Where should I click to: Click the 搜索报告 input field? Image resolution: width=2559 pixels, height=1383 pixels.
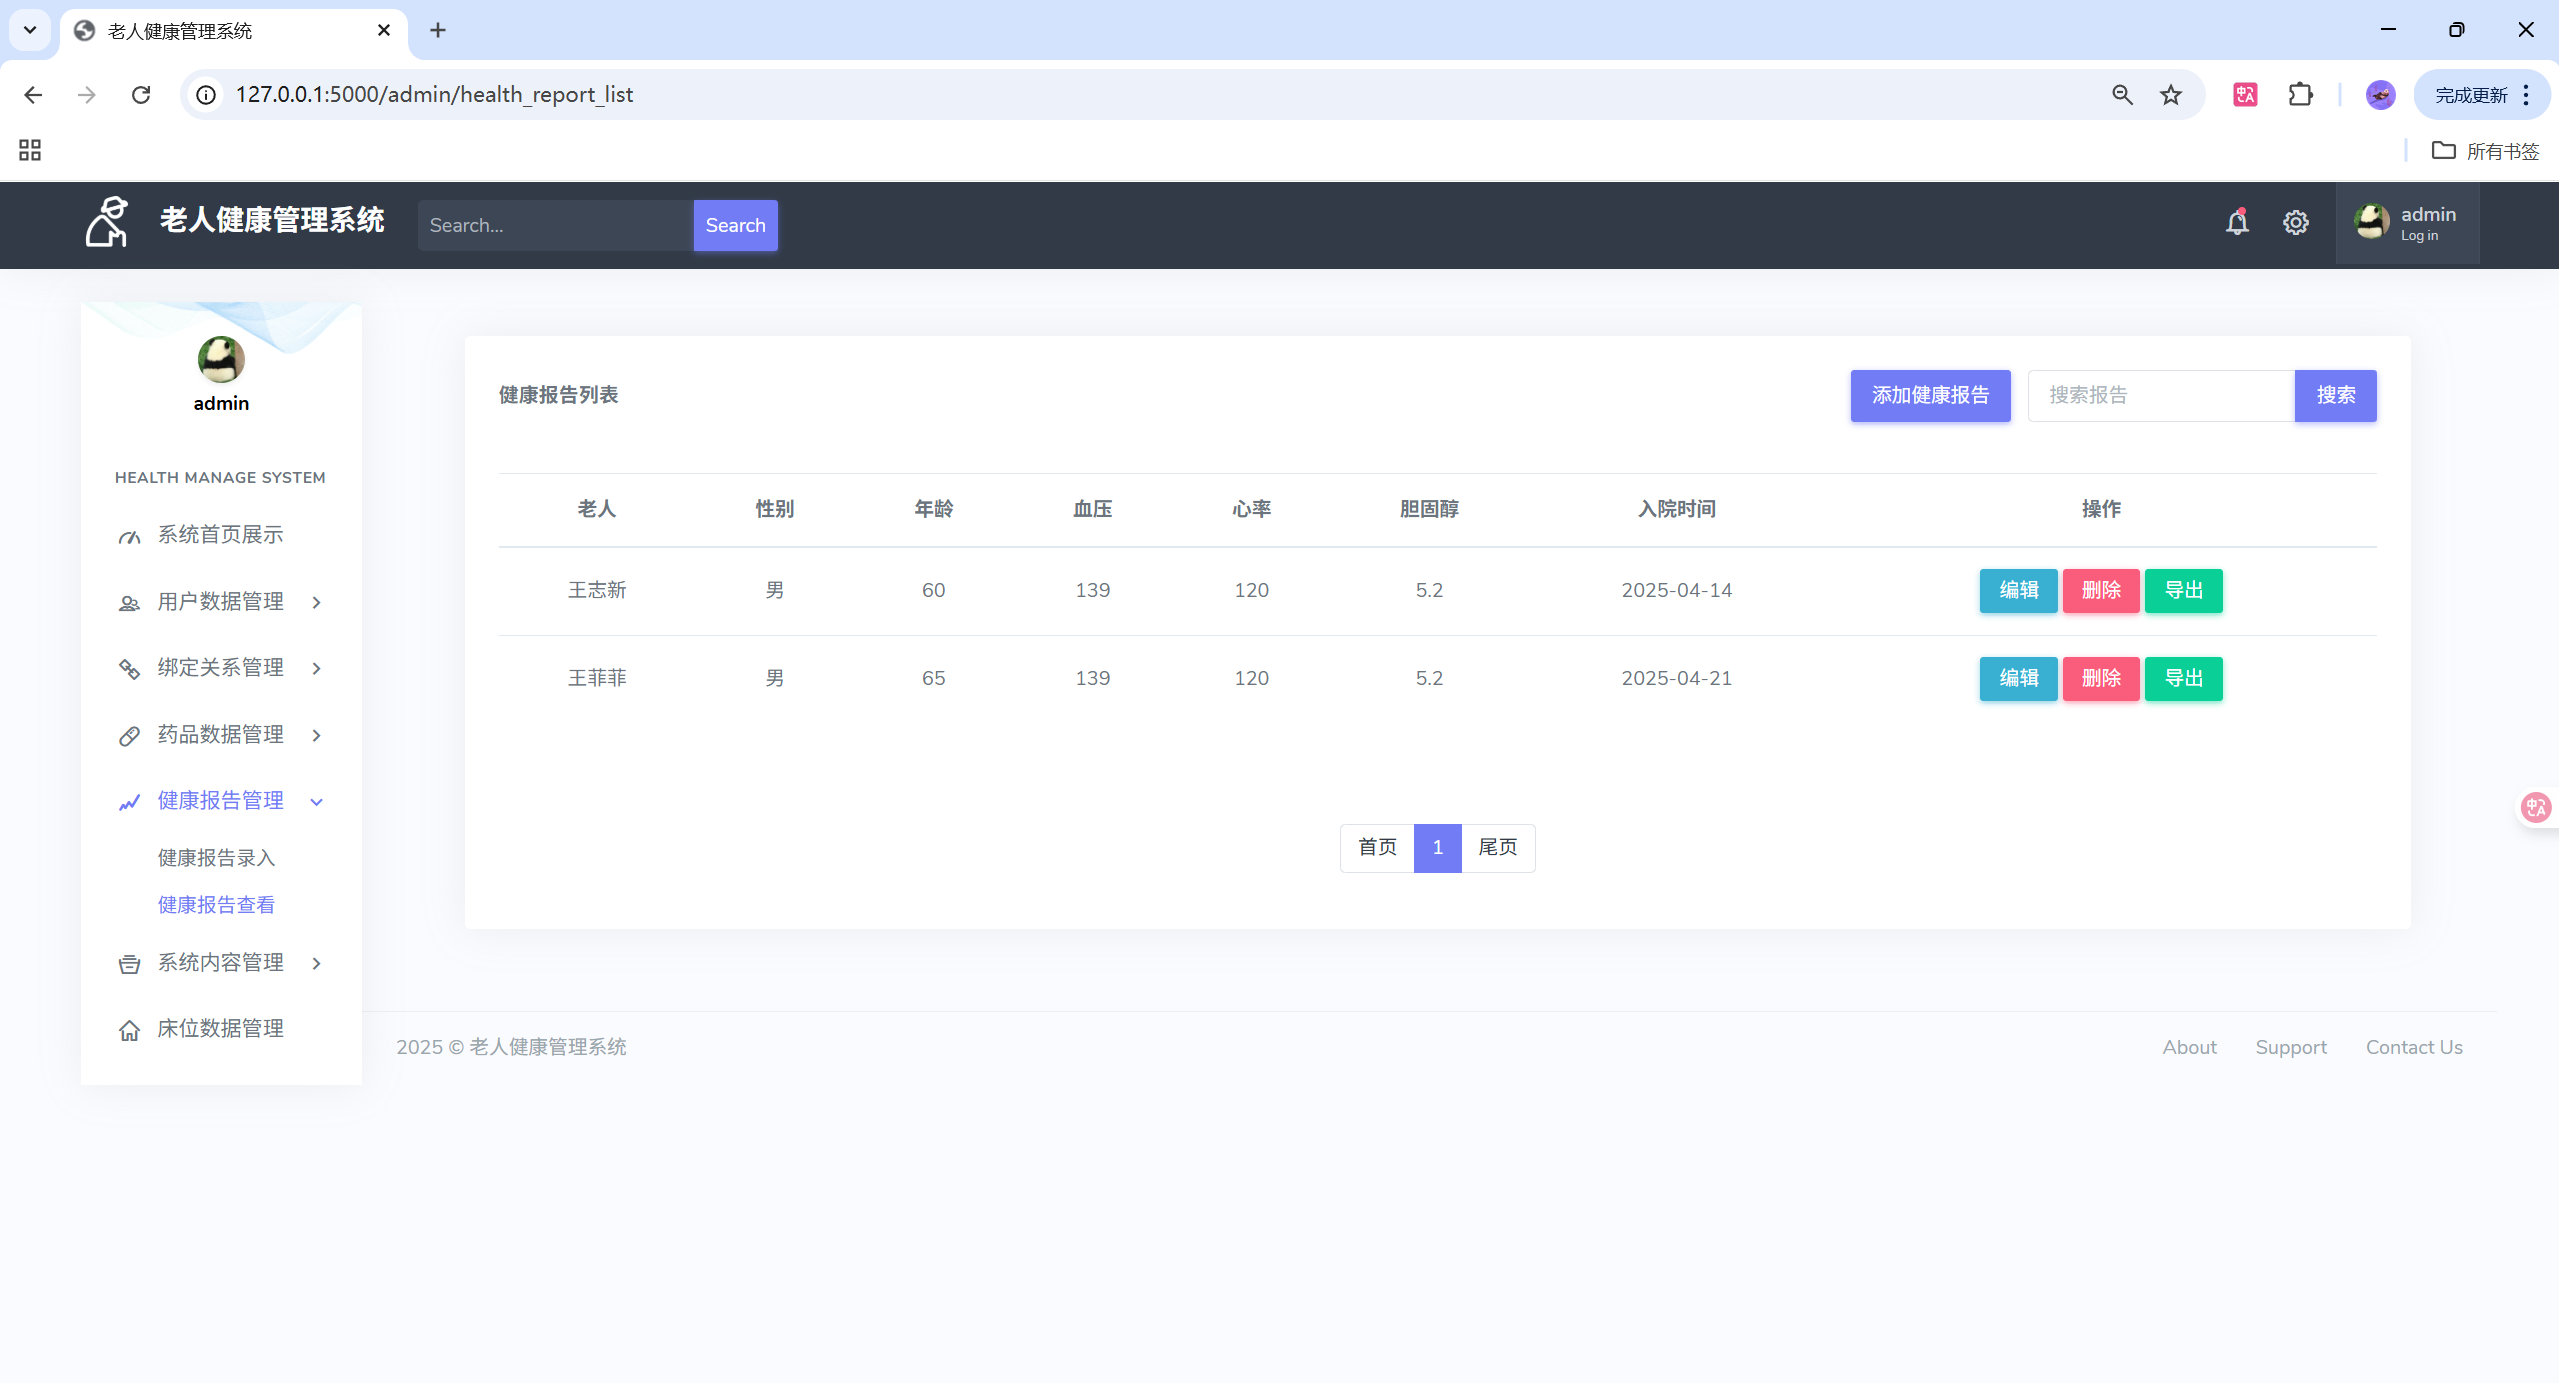click(x=2160, y=395)
